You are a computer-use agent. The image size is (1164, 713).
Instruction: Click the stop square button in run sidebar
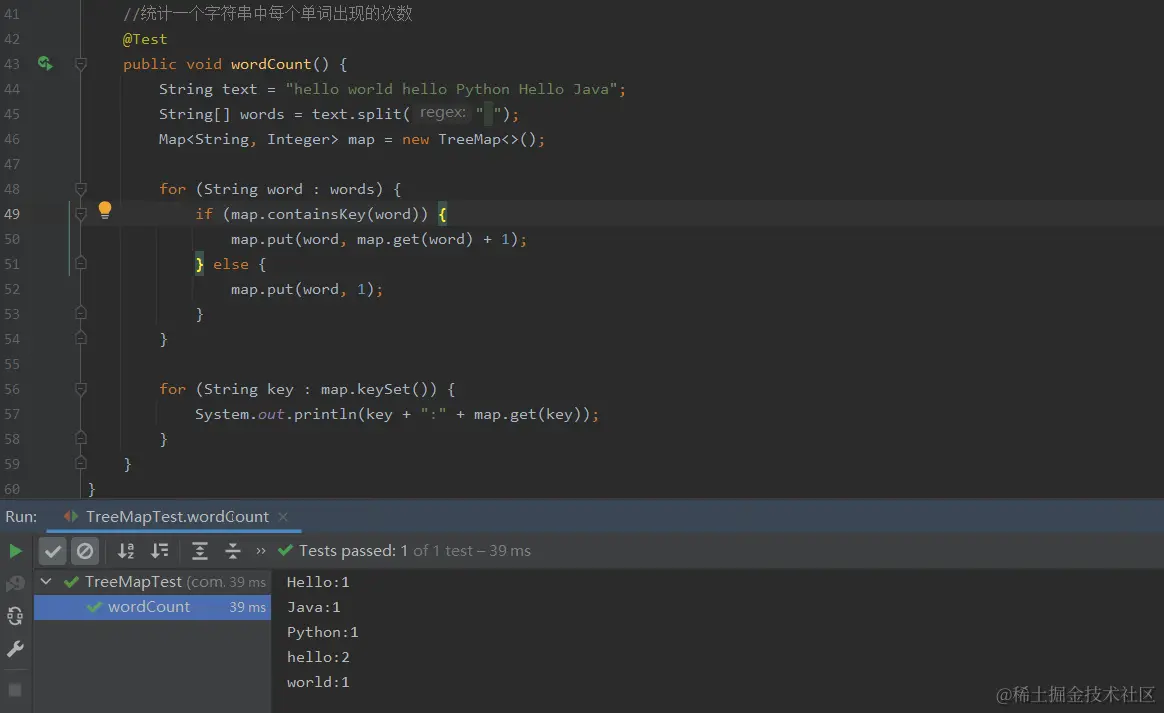(15, 690)
